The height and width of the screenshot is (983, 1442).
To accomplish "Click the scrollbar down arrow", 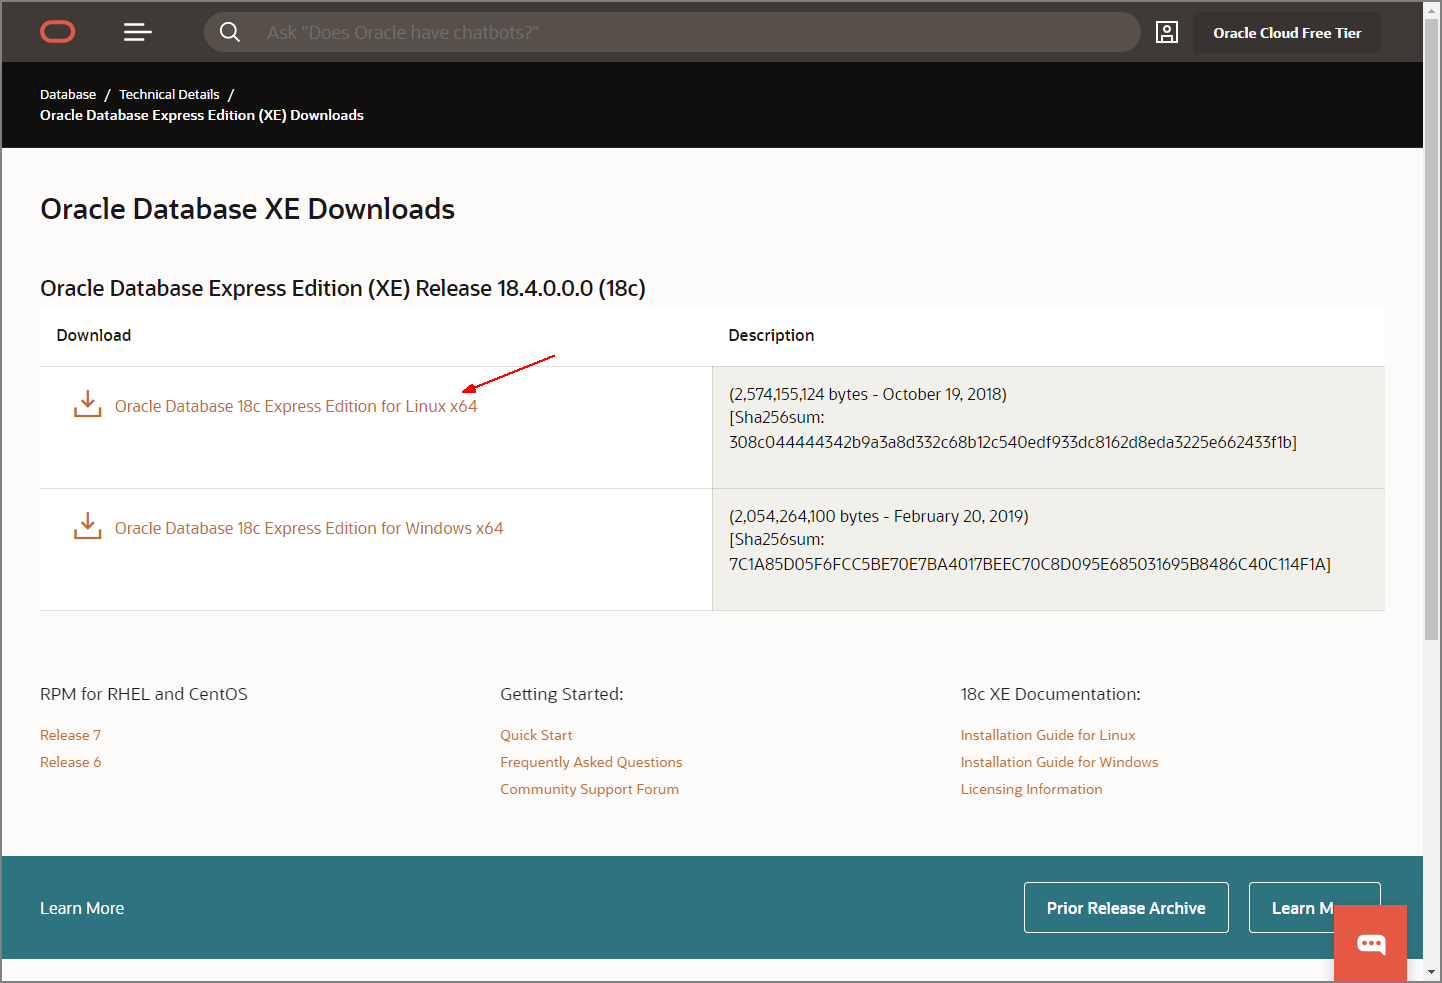I will pos(1432,971).
